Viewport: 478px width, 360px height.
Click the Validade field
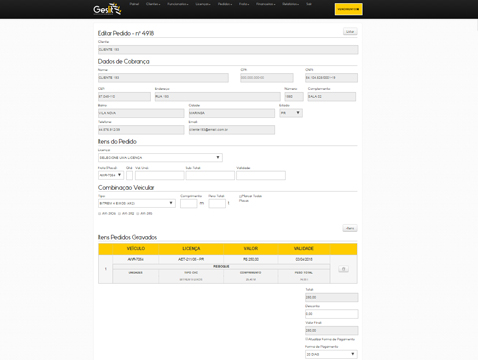click(261, 175)
